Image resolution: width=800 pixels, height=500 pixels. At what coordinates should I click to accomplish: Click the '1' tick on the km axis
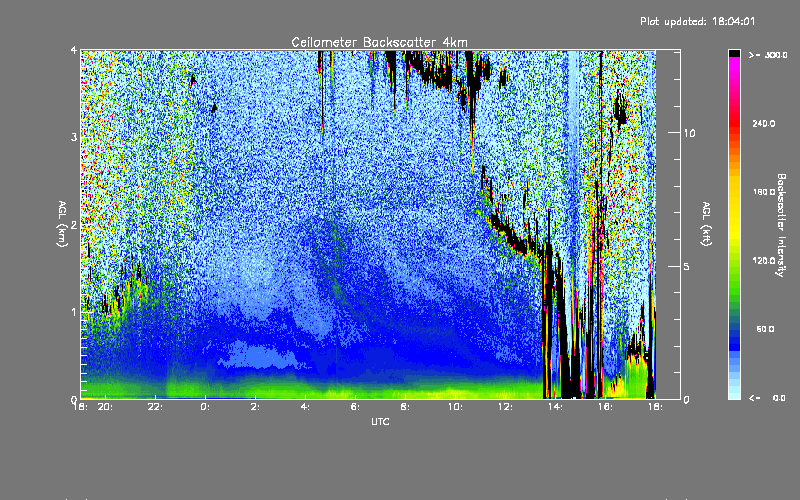point(74,312)
